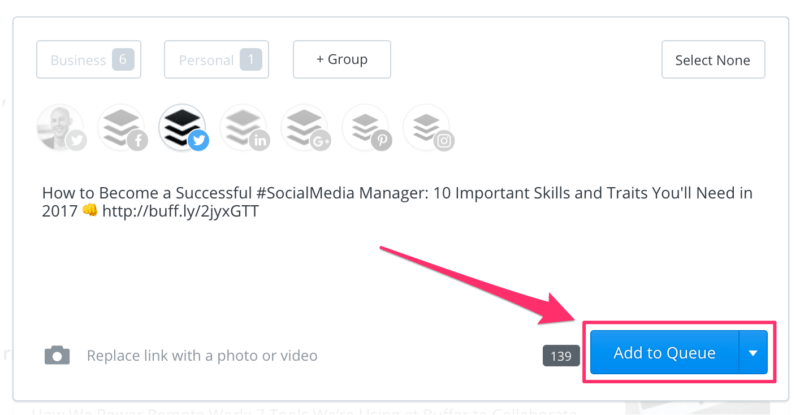Deselect the selected Buffer Twitter profile
Screen dimensions: 800x415
click(183, 128)
